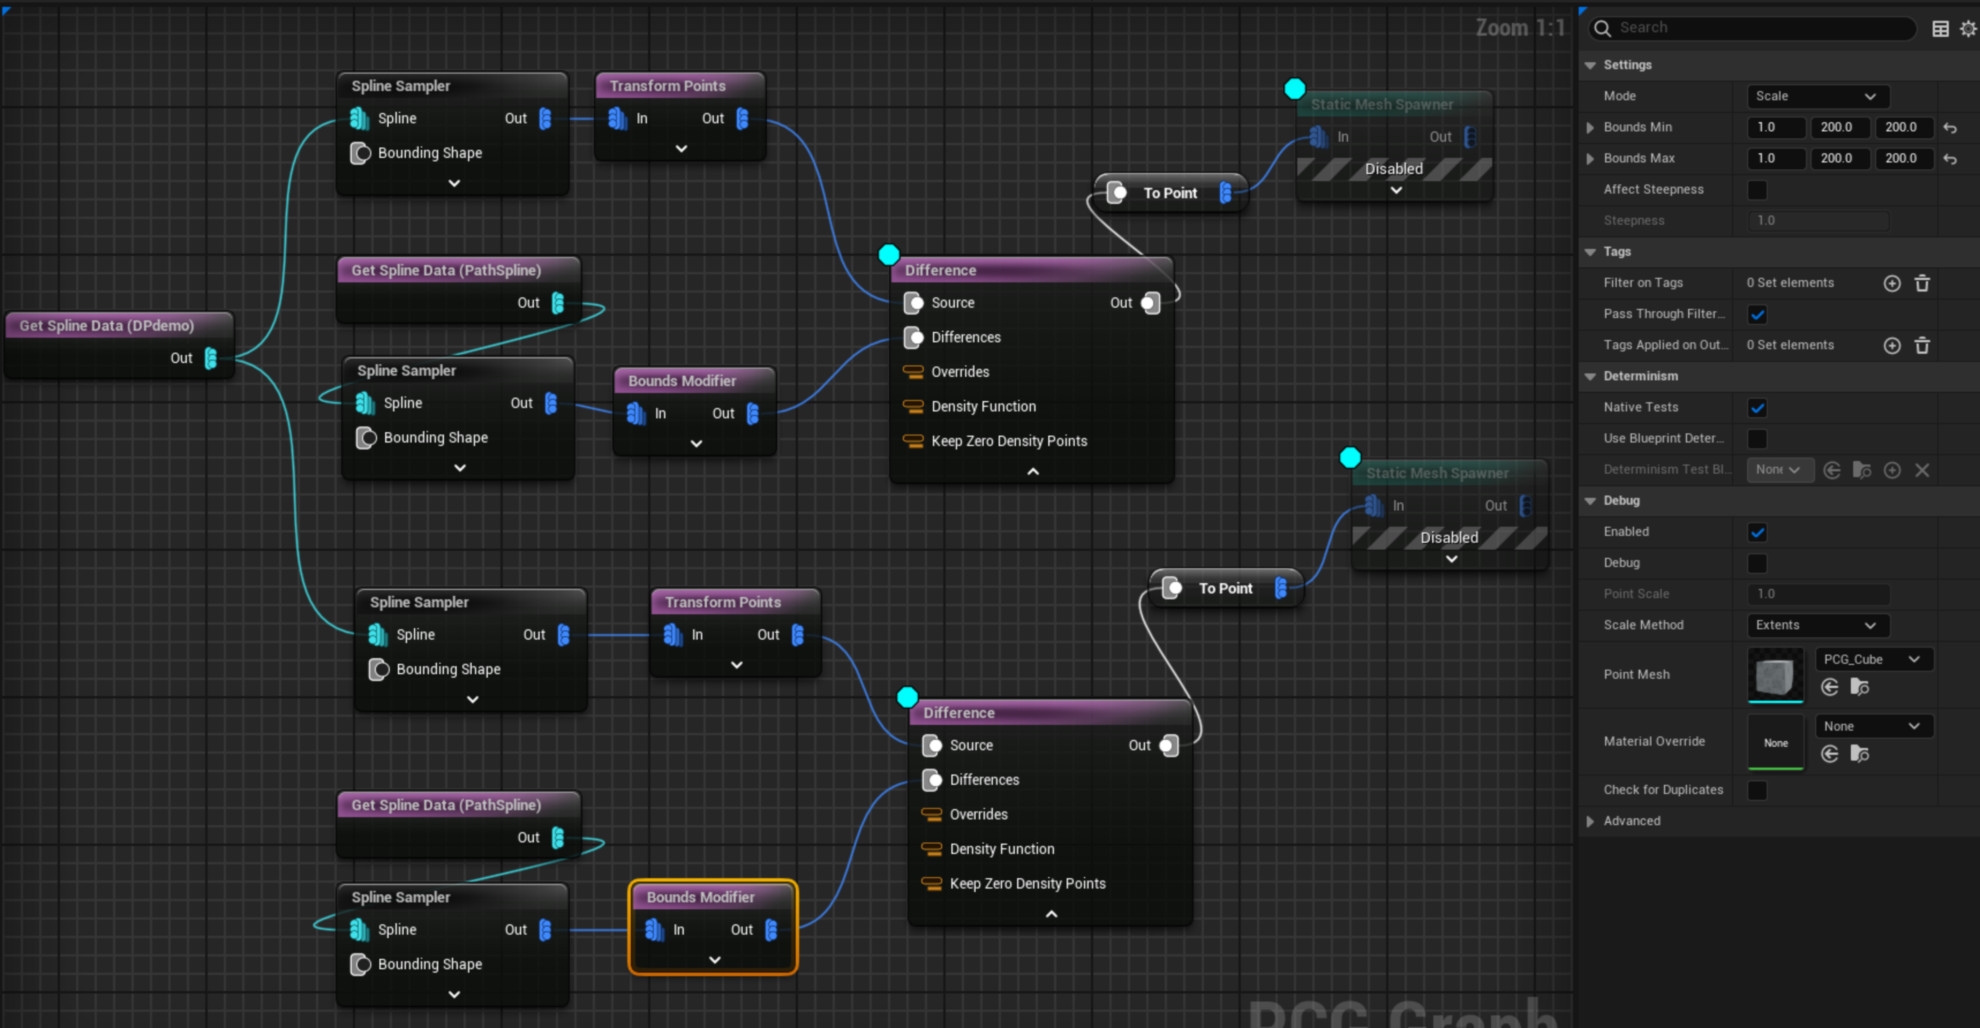Uncheck the Native Tests checkbox
The image size is (1980, 1028).
click(1757, 408)
